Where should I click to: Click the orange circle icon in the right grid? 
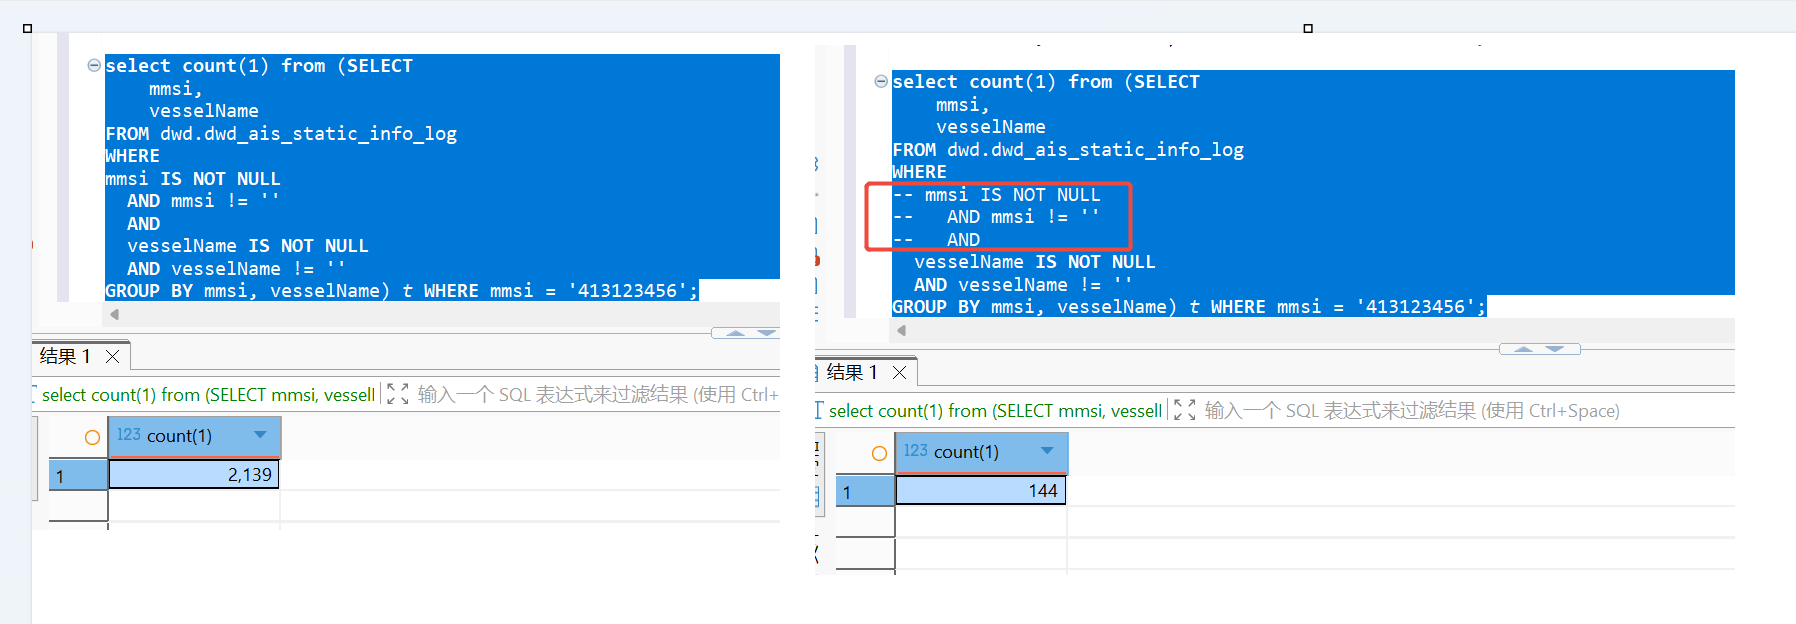click(879, 453)
